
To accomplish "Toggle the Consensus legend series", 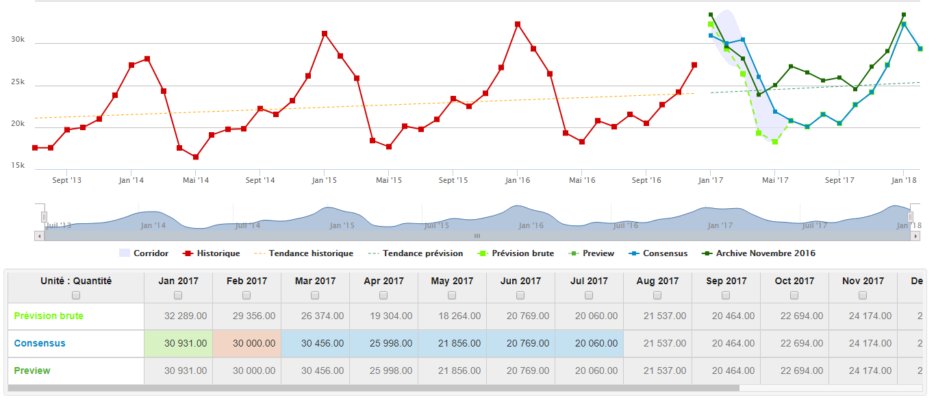I will [657, 253].
